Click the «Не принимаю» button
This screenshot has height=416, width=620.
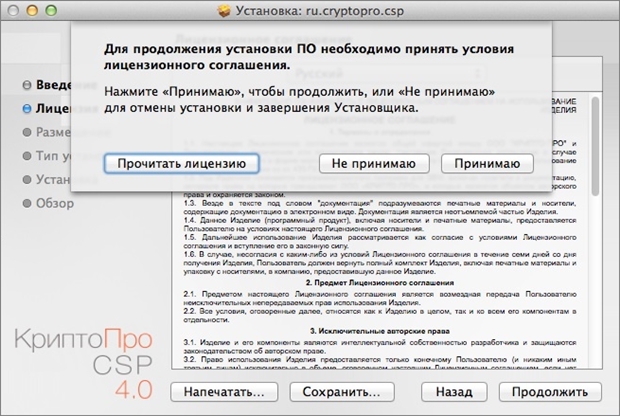(374, 164)
